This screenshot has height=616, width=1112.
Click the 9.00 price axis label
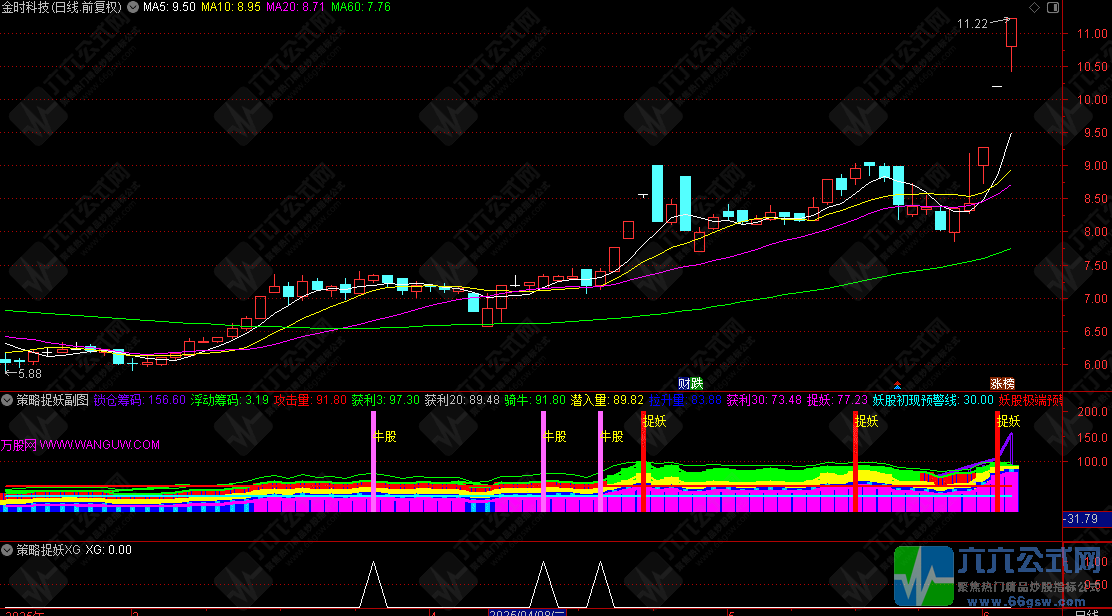[x=1096, y=166]
